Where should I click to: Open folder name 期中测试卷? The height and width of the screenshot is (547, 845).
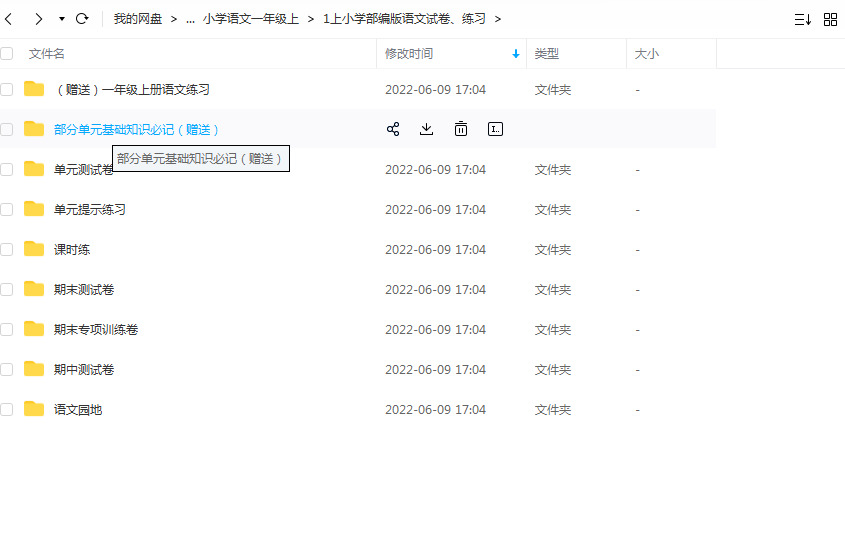tap(84, 369)
